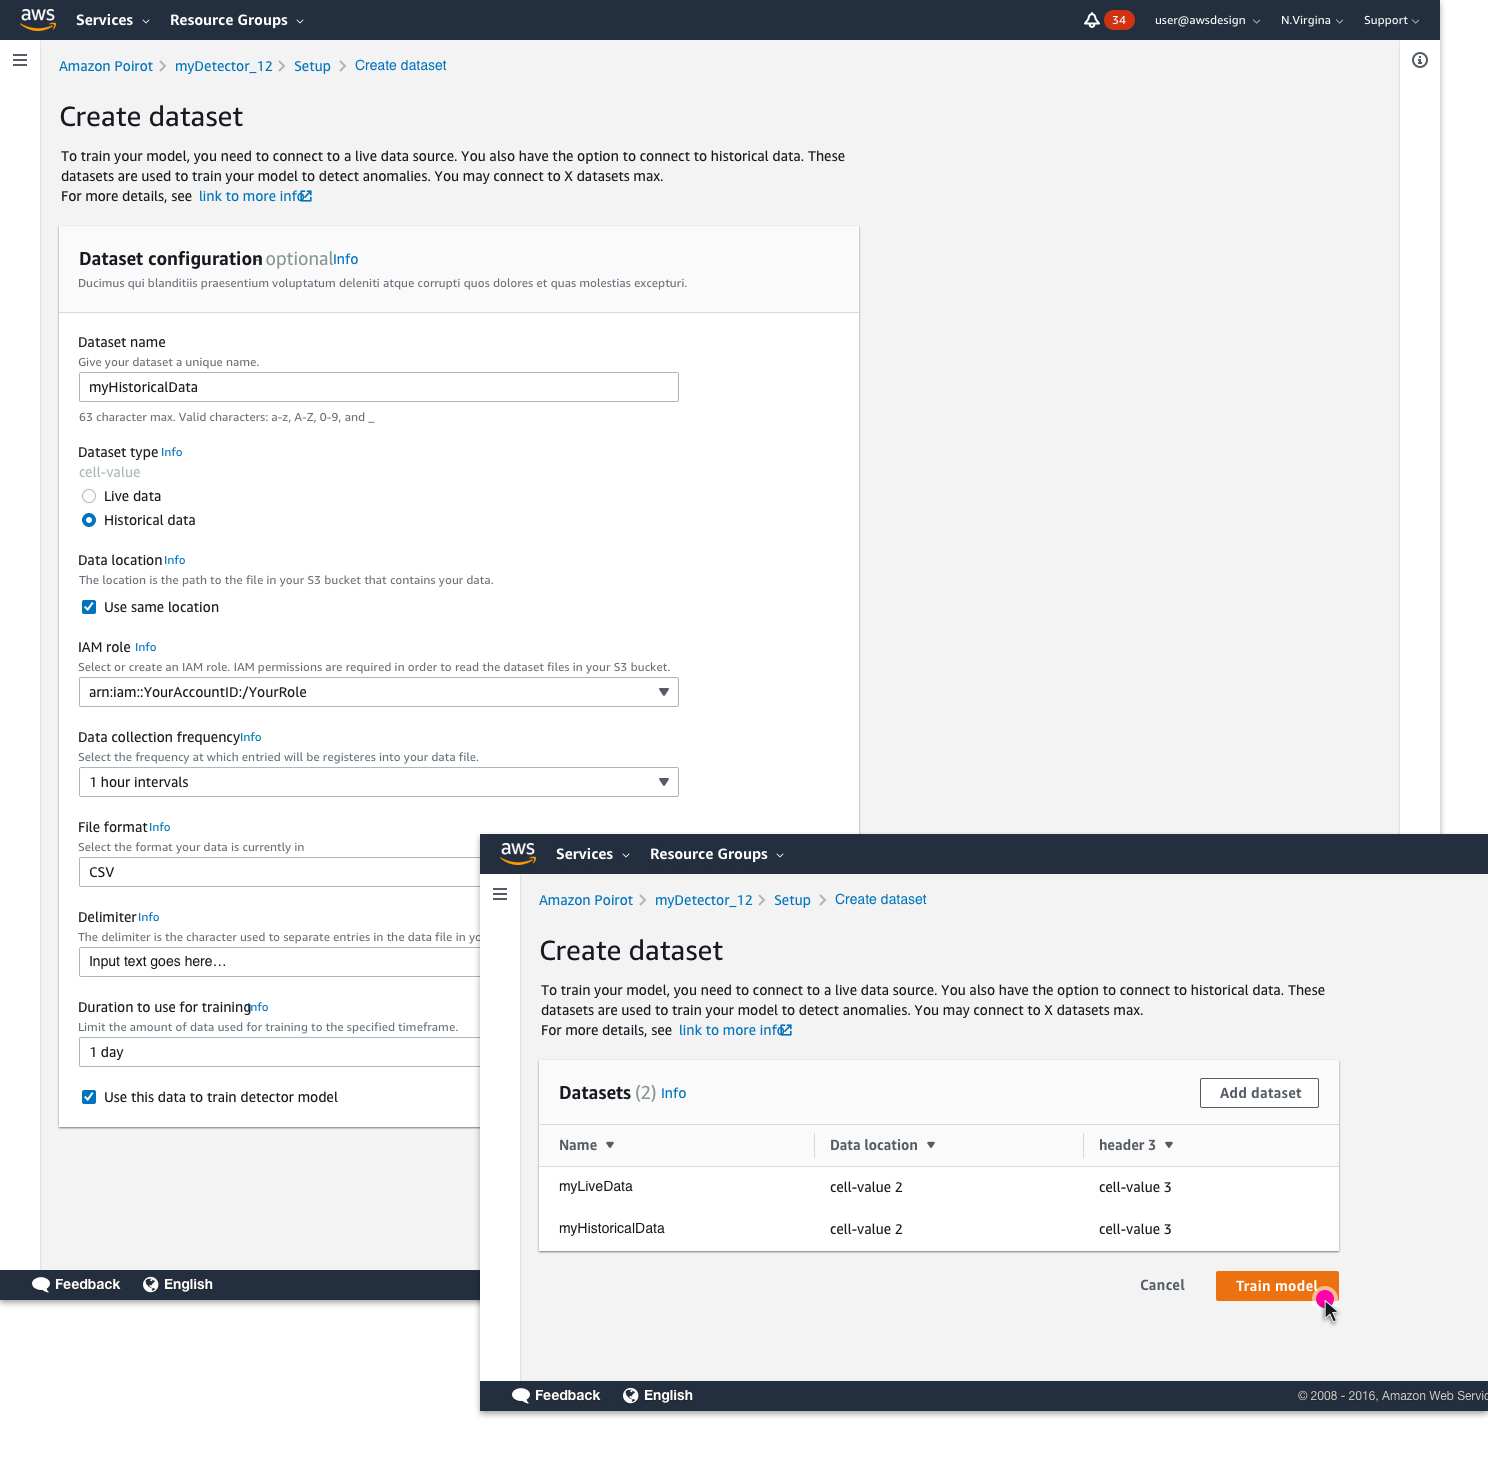Open Info link next to Delimiter

[149, 917]
